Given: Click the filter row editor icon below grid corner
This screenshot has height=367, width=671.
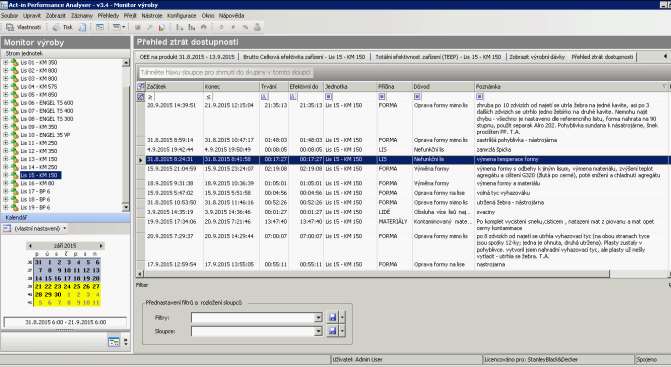Looking at the screenshot, I should (141, 97).
